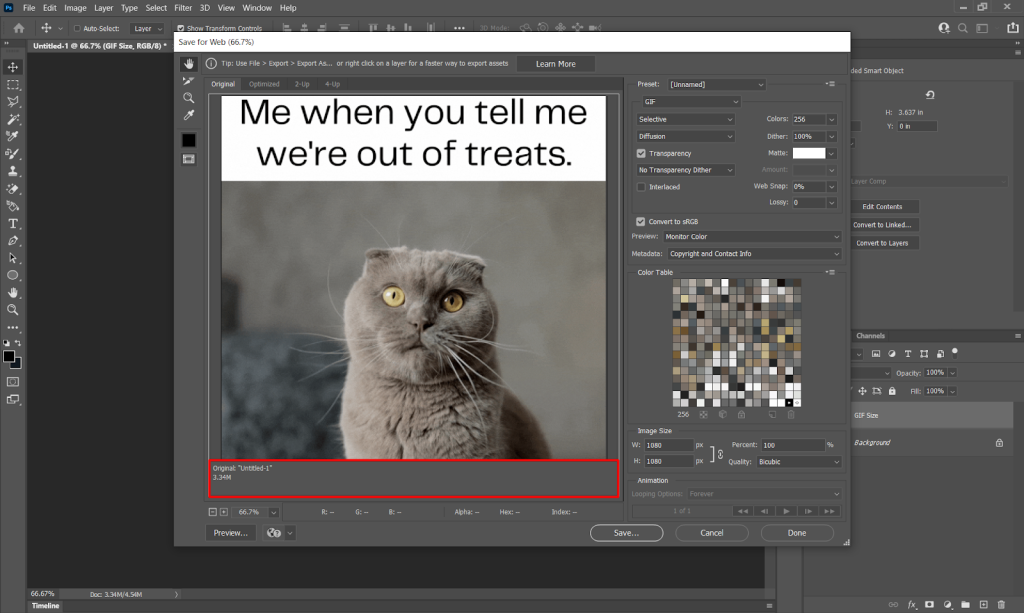Toggle Show Transform Controls checkbox
Viewport: 1024px width, 613px height.
coord(181,29)
